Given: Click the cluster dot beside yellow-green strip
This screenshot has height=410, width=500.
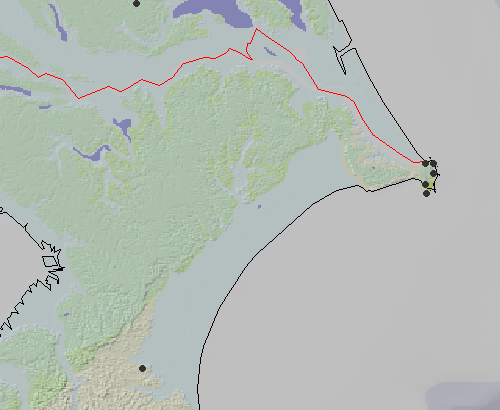Looking at the screenshot, I should pyautogui.click(x=425, y=184).
